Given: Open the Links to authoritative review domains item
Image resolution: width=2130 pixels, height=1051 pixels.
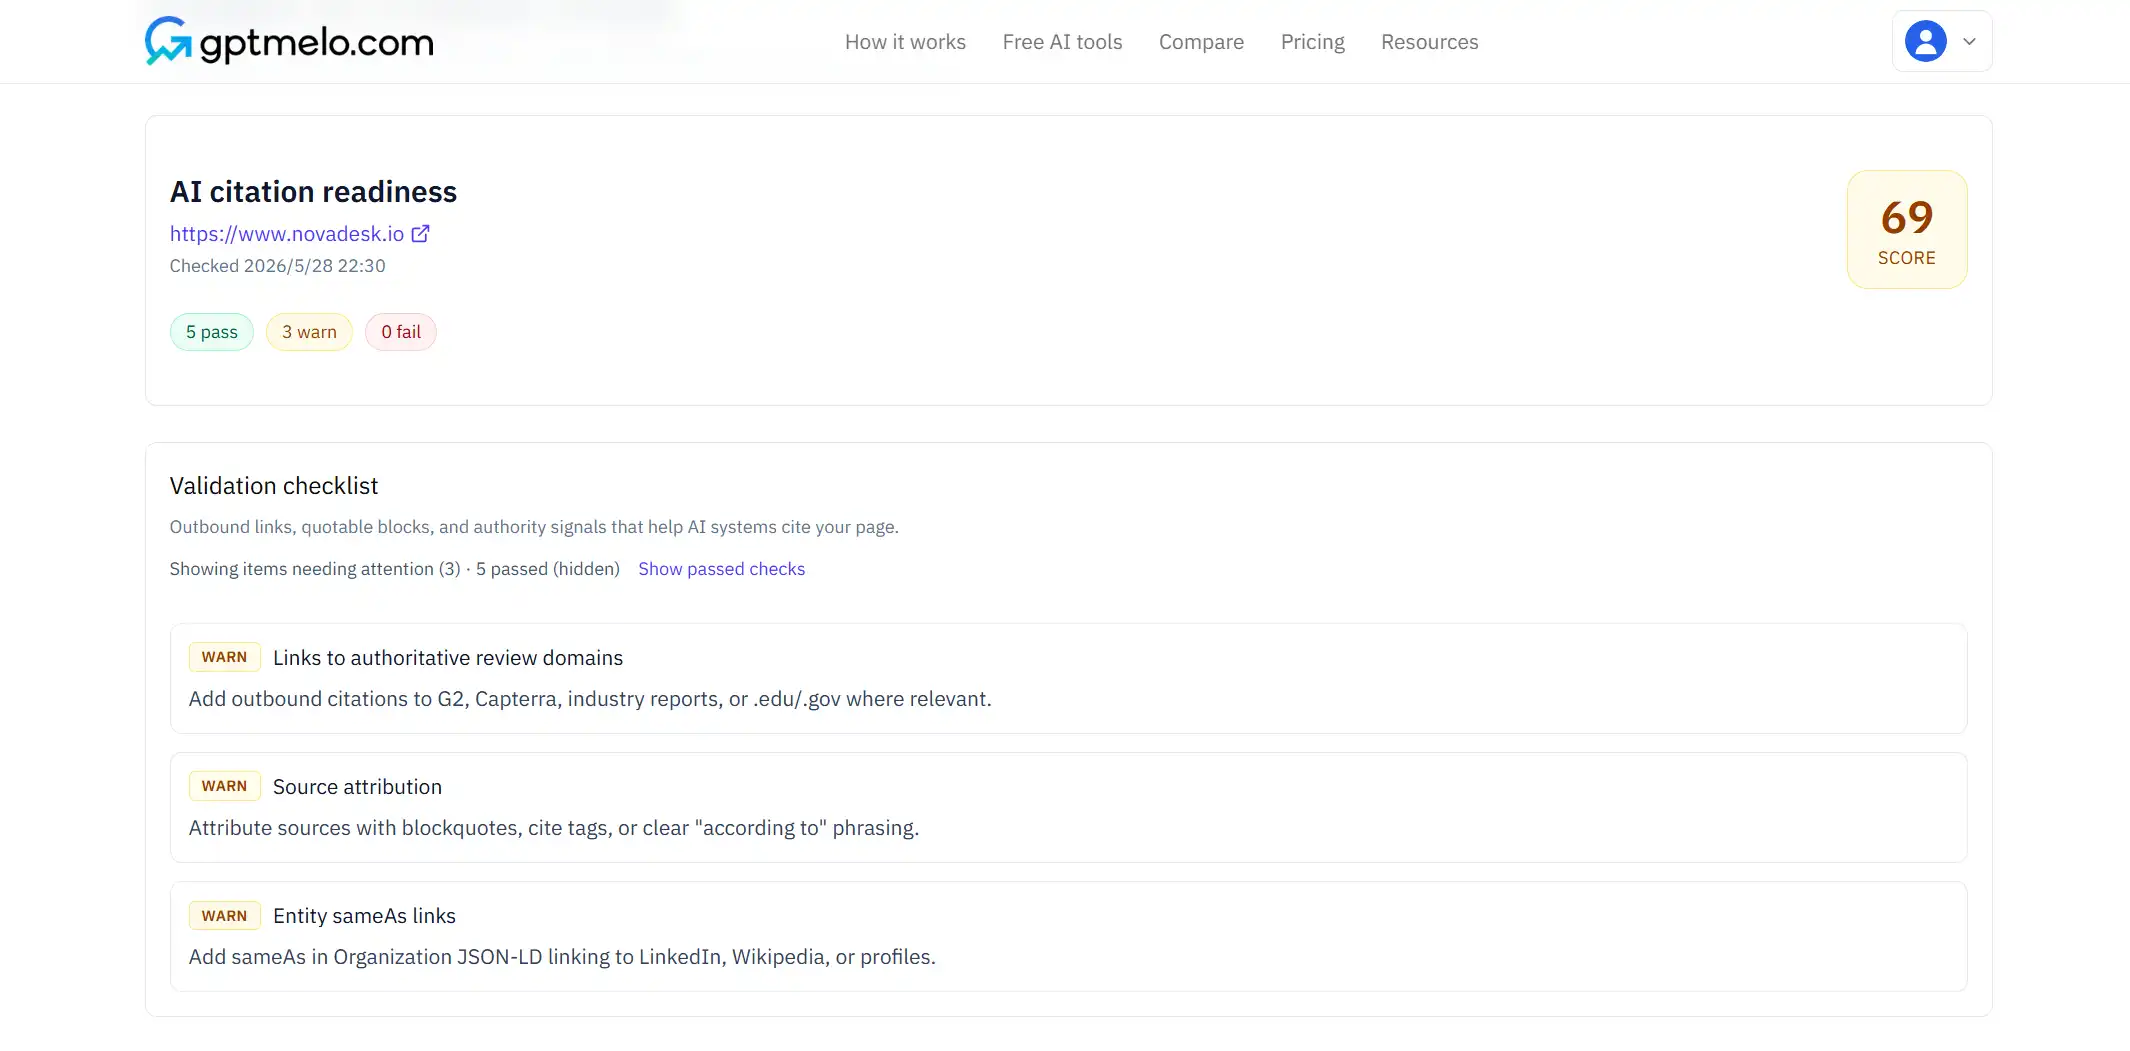Looking at the screenshot, I should coord(1068,678).
